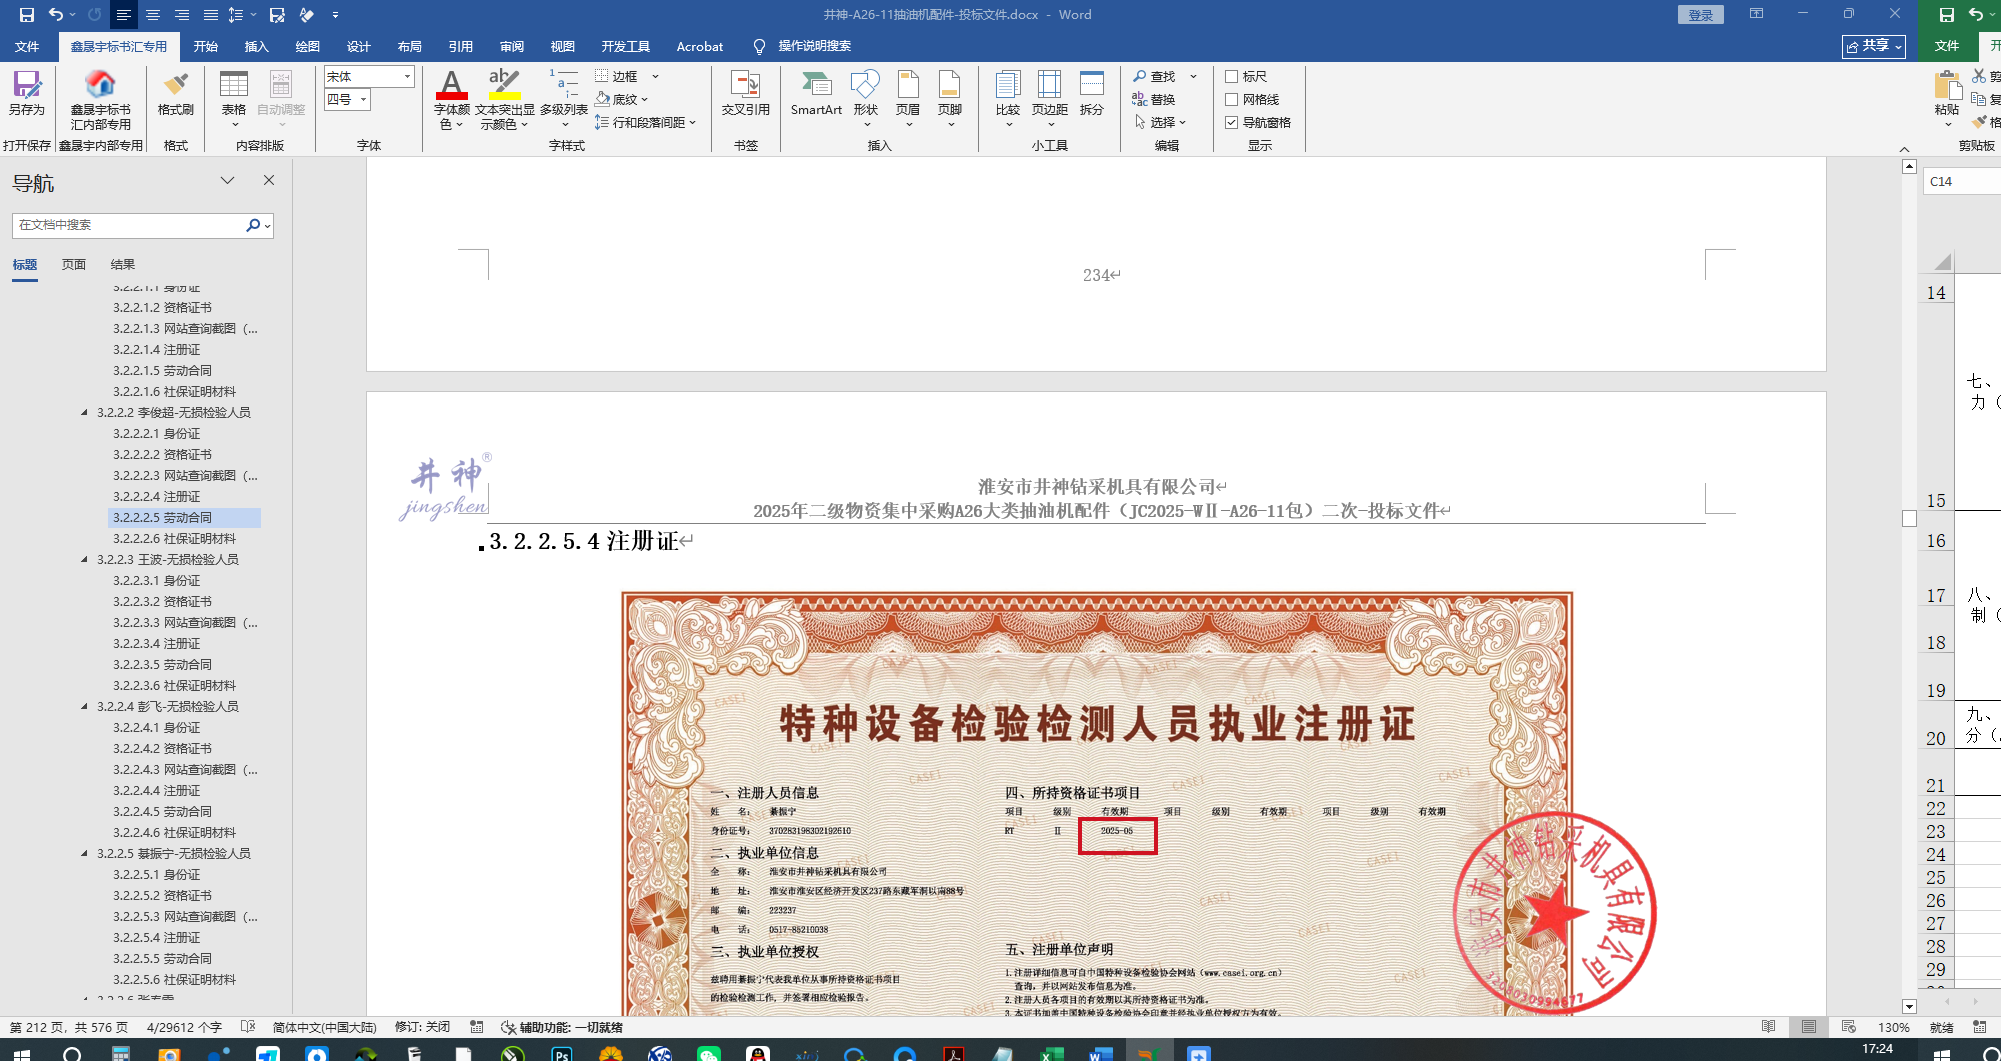
Task: Open the 选择 selection dropdown
Action: (1182, 122)
